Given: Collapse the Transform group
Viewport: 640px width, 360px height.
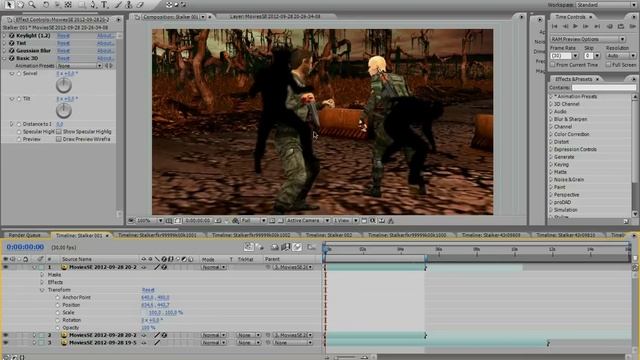Looking at the screenshot, I should (42, 290).
